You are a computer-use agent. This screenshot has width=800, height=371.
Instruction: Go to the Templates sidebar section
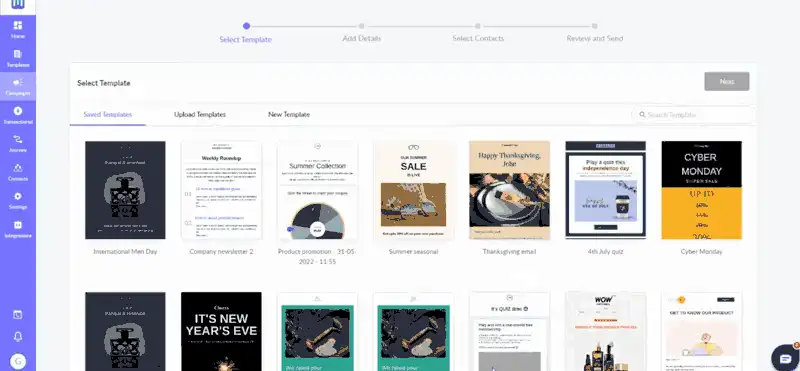(18, 59)
